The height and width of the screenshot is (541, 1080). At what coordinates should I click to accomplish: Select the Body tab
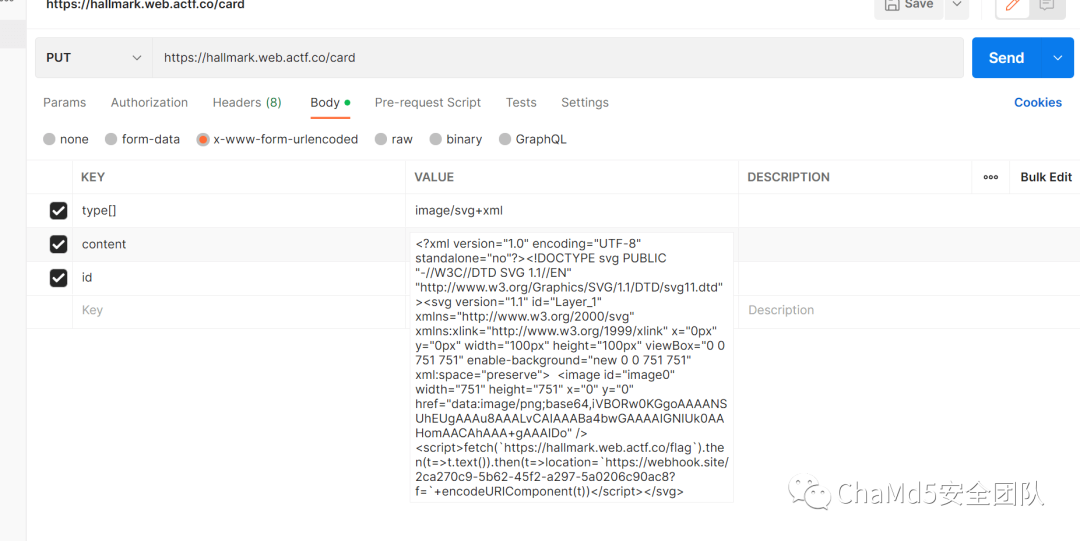click(330, 103)
